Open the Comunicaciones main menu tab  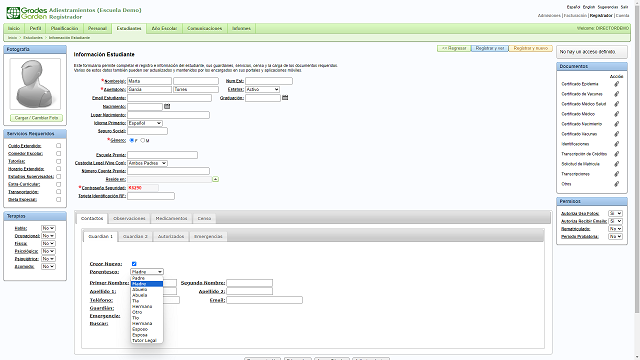[204, 29]
